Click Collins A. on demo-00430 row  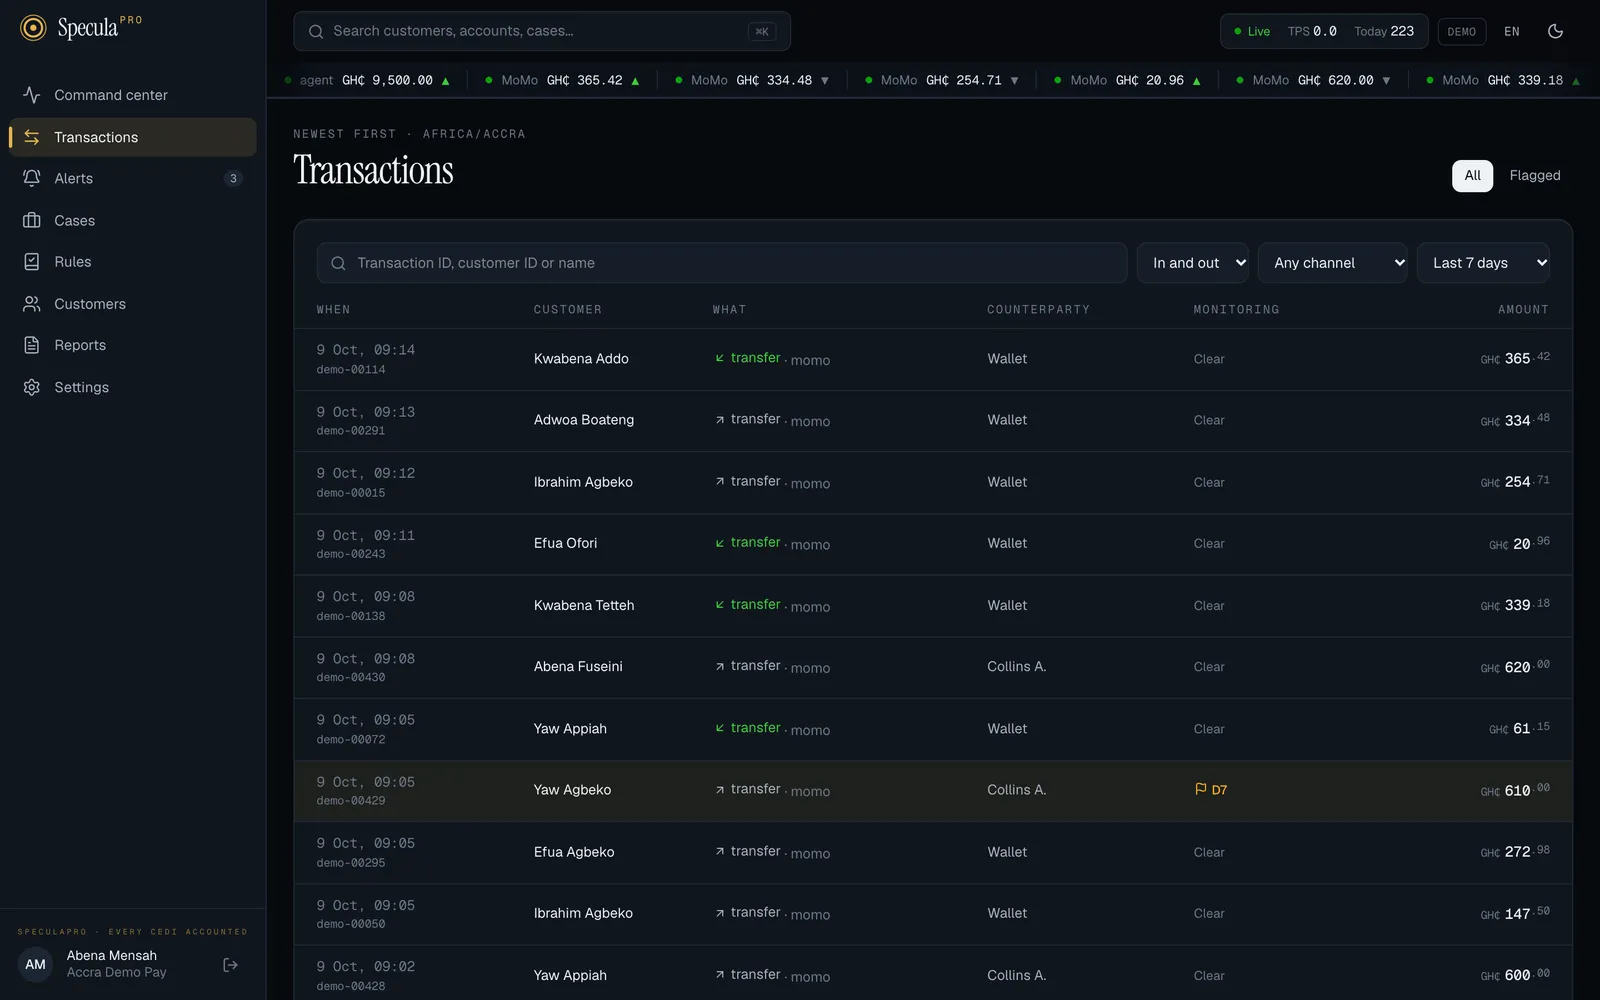tap(1017, 667)
